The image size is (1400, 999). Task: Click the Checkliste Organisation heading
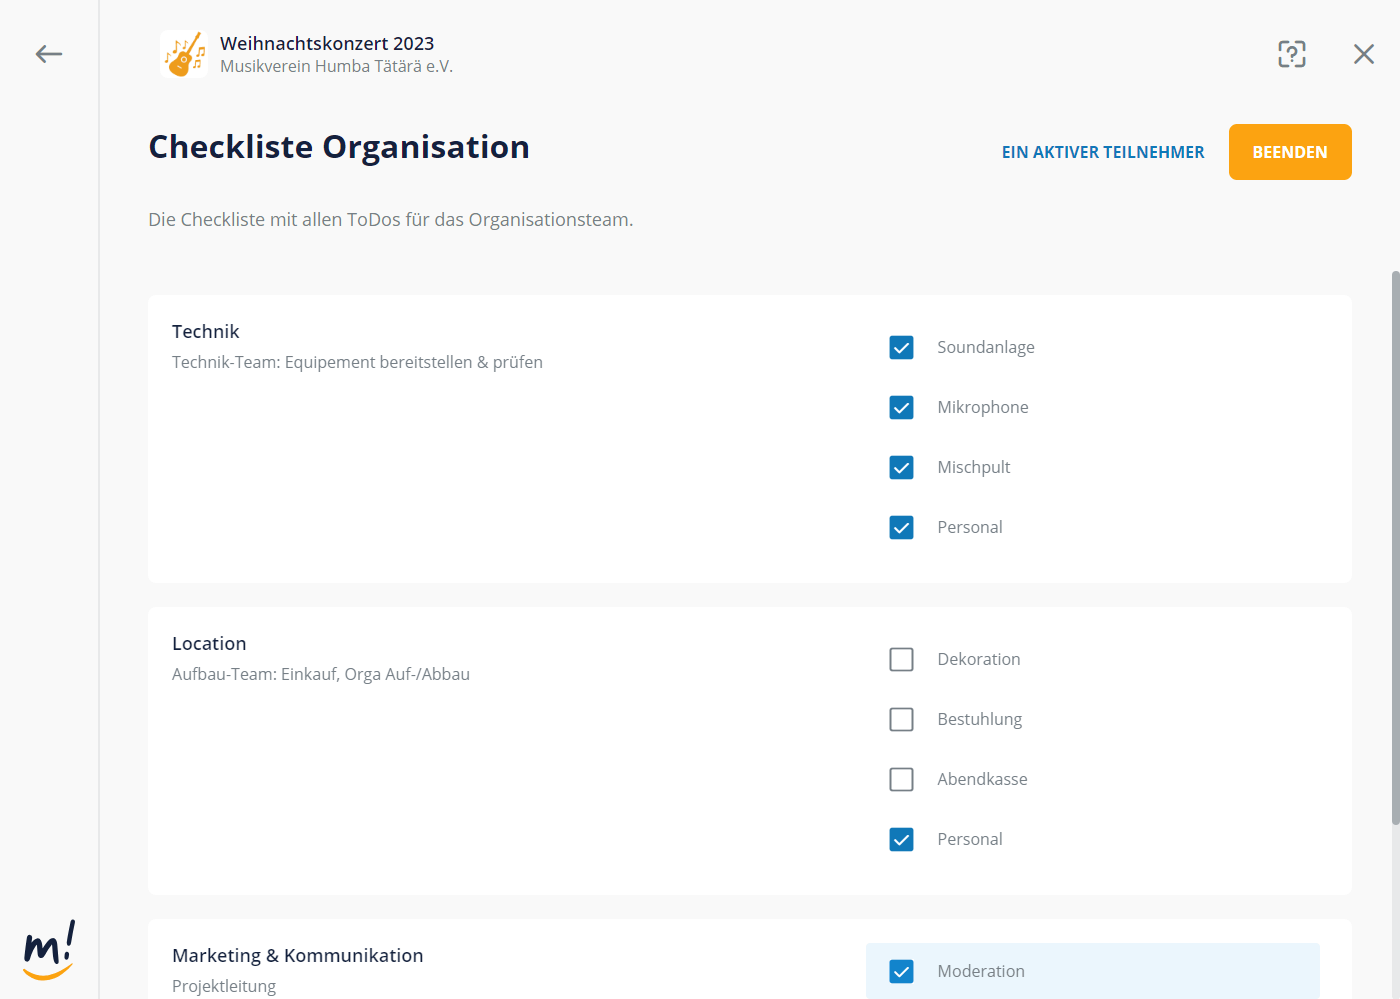(339, 147)
